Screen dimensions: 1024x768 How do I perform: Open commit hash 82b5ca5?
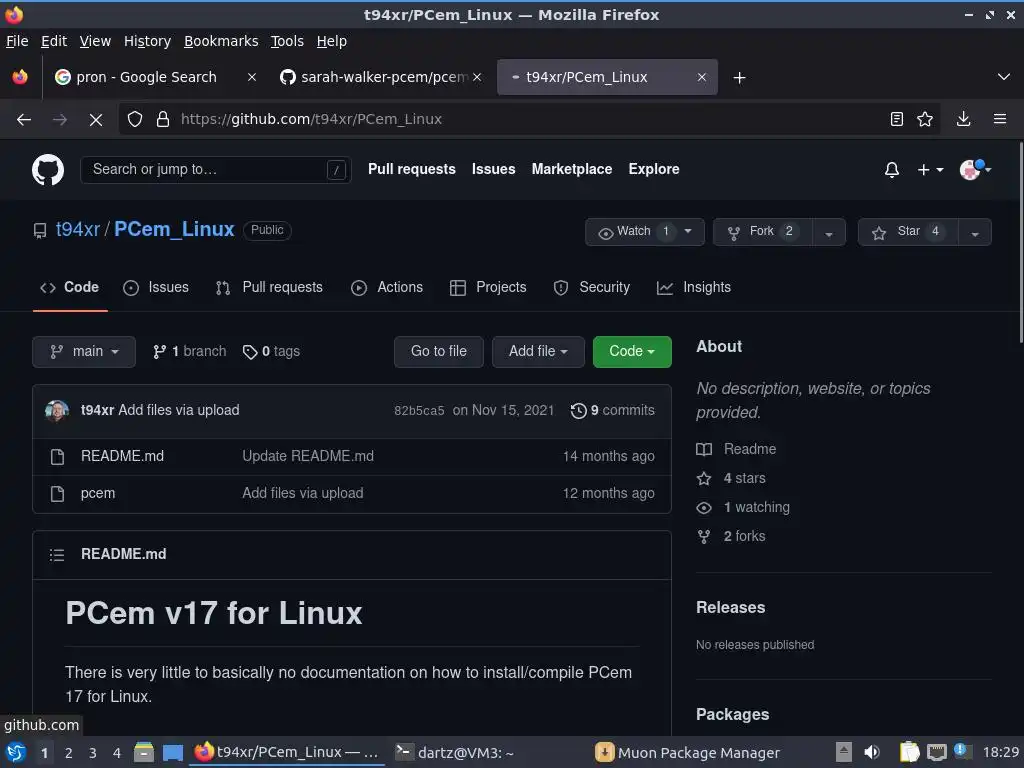point(419,411)
